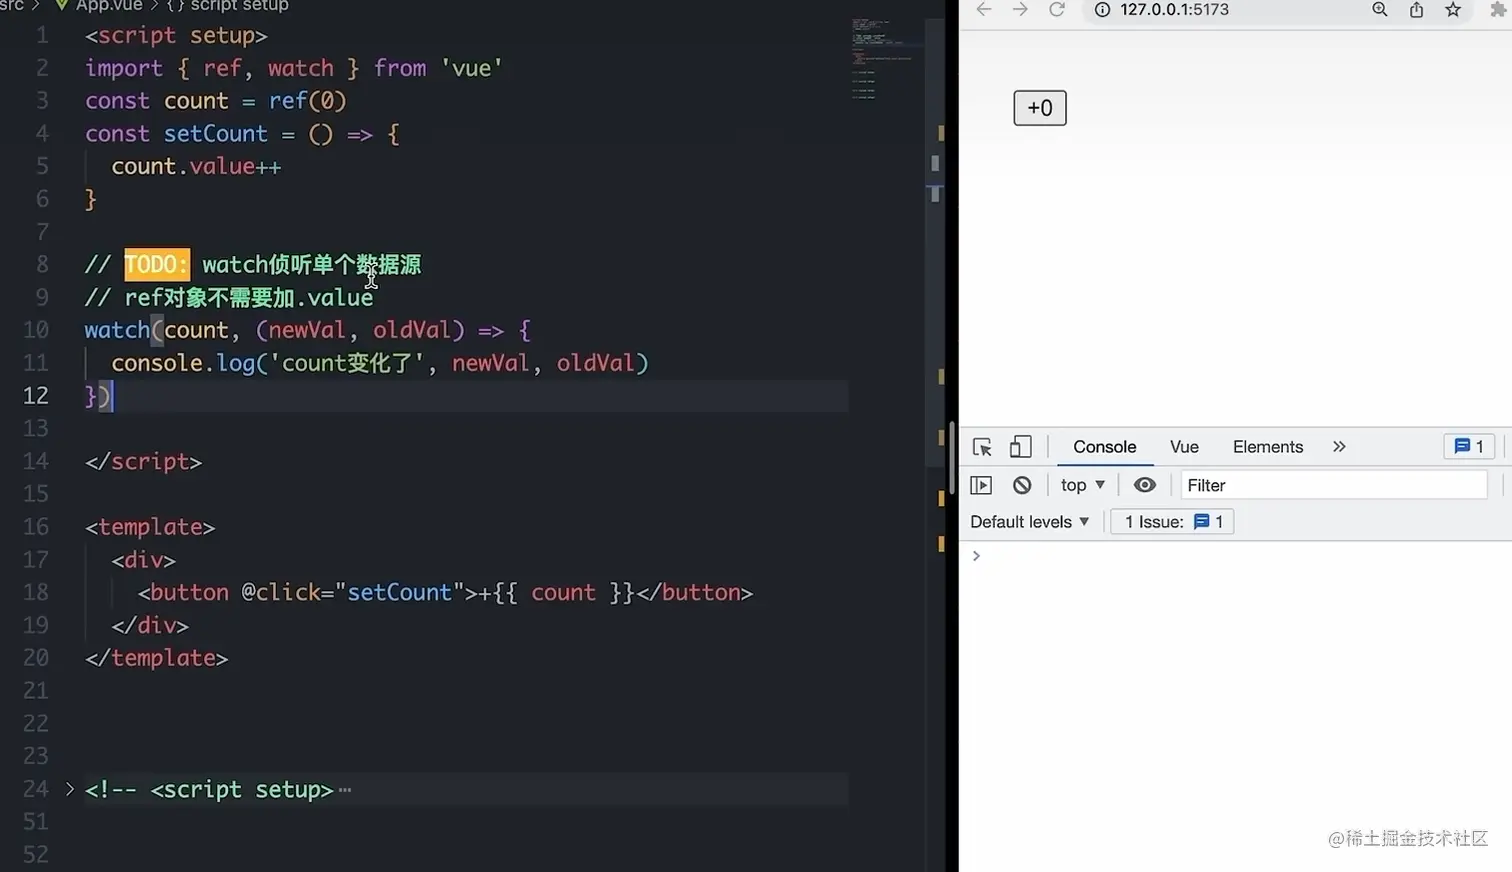Switch to the Vue devtools tab
This screenshot has width=1512, height=872.
(x=1184, y=447)
